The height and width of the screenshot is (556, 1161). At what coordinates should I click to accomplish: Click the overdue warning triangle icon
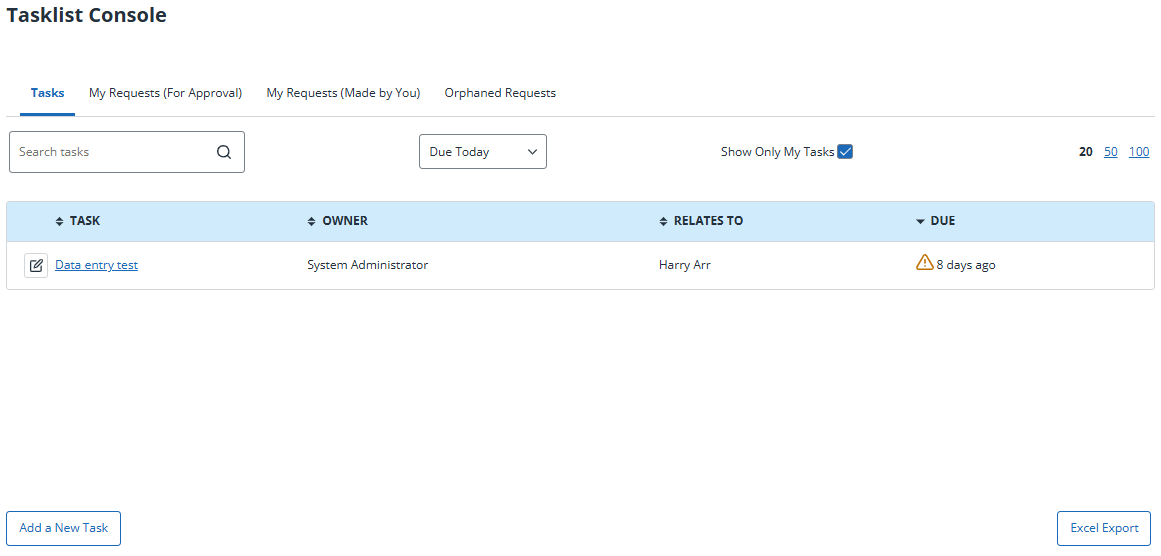(924, 262)
